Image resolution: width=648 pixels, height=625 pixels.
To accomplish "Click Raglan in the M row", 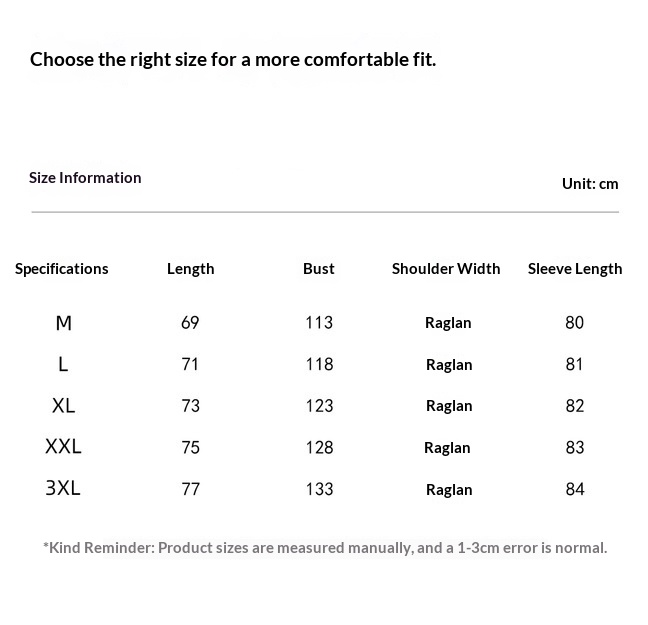I will pos(448,323).
